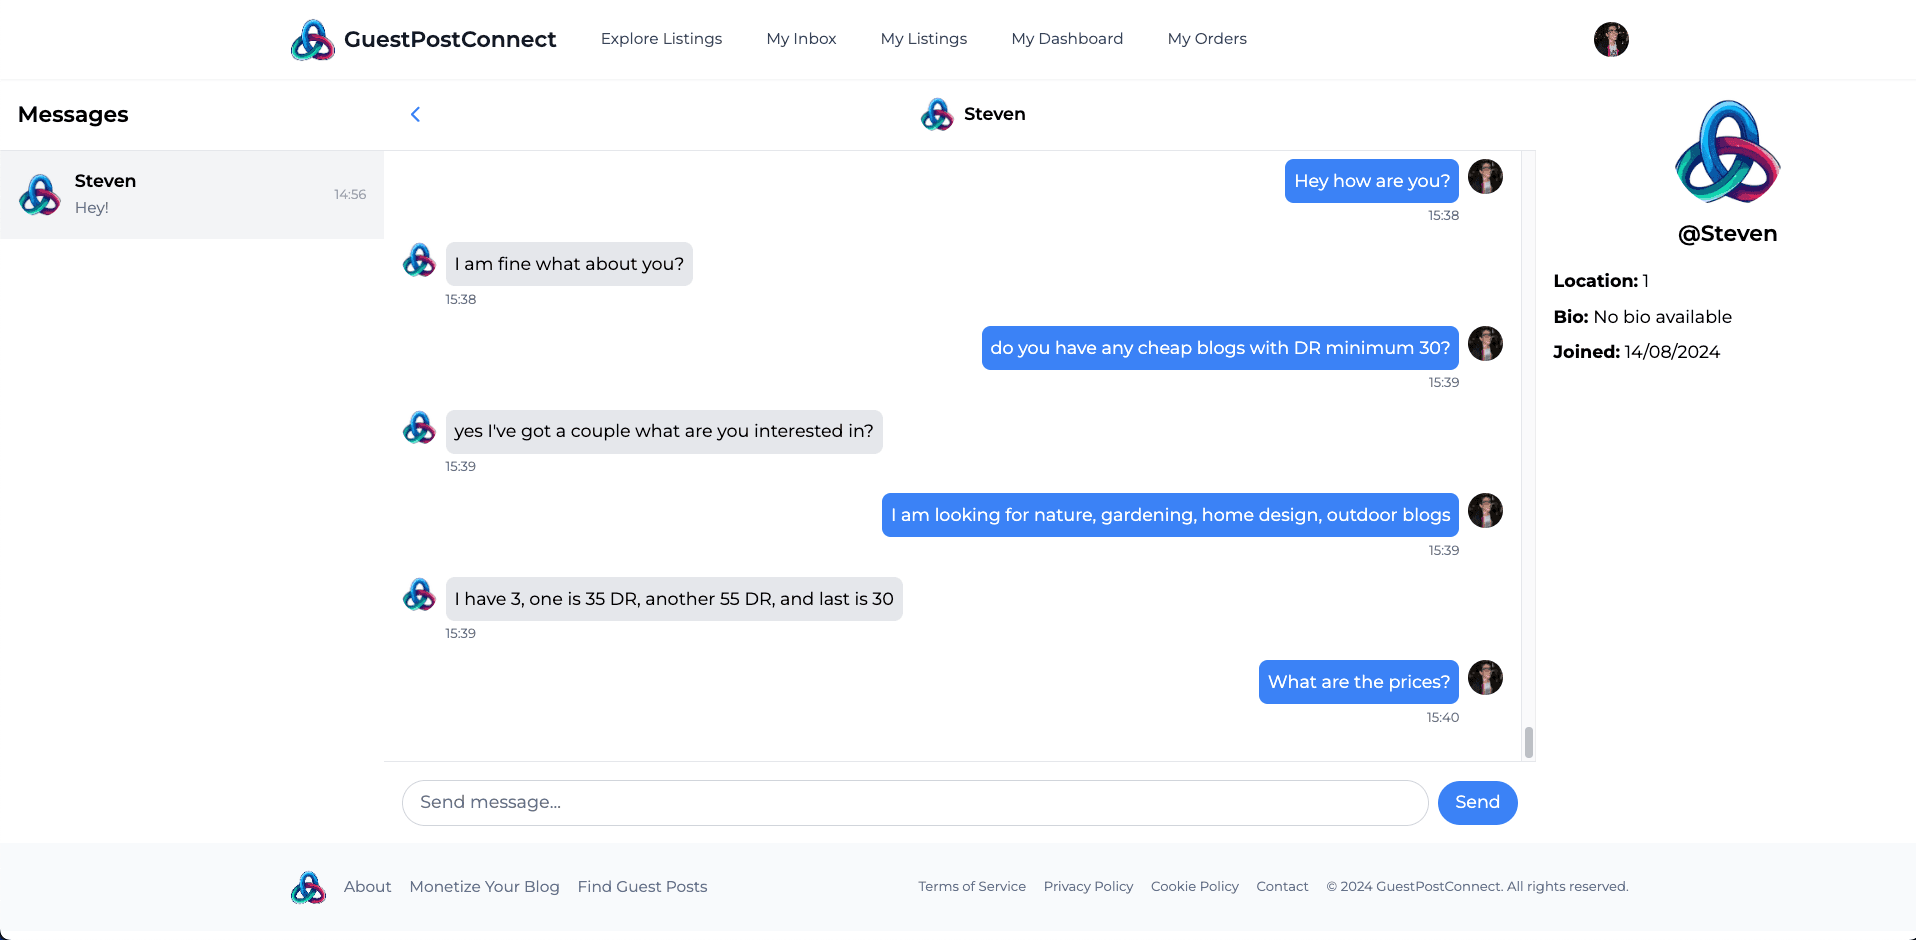The height and width of the screenshot is (940, 1916).
Task: Open the Terms of Service link
Action: pos(972,887)
